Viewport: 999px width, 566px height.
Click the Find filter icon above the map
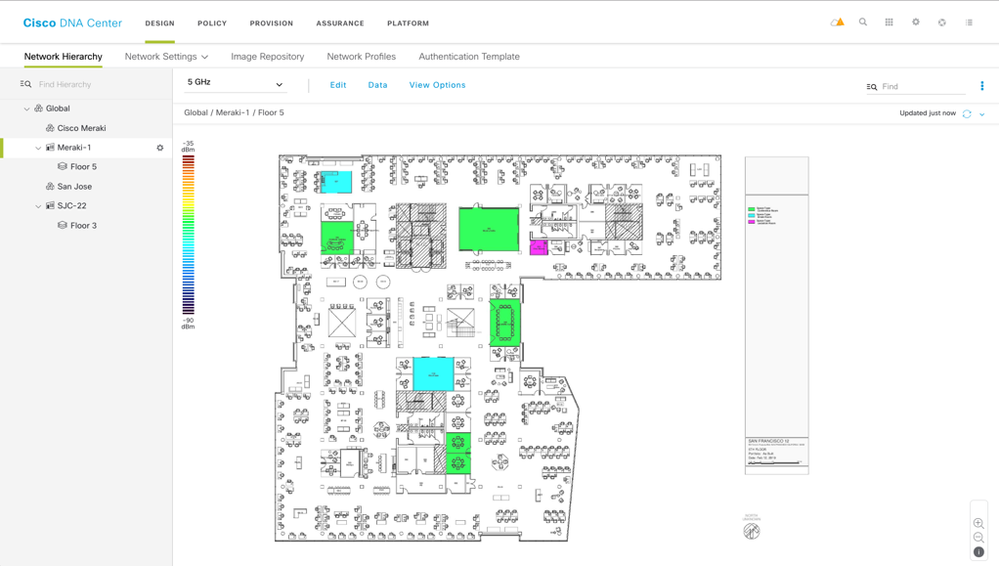pyautogui.click(x=872, y=87)
